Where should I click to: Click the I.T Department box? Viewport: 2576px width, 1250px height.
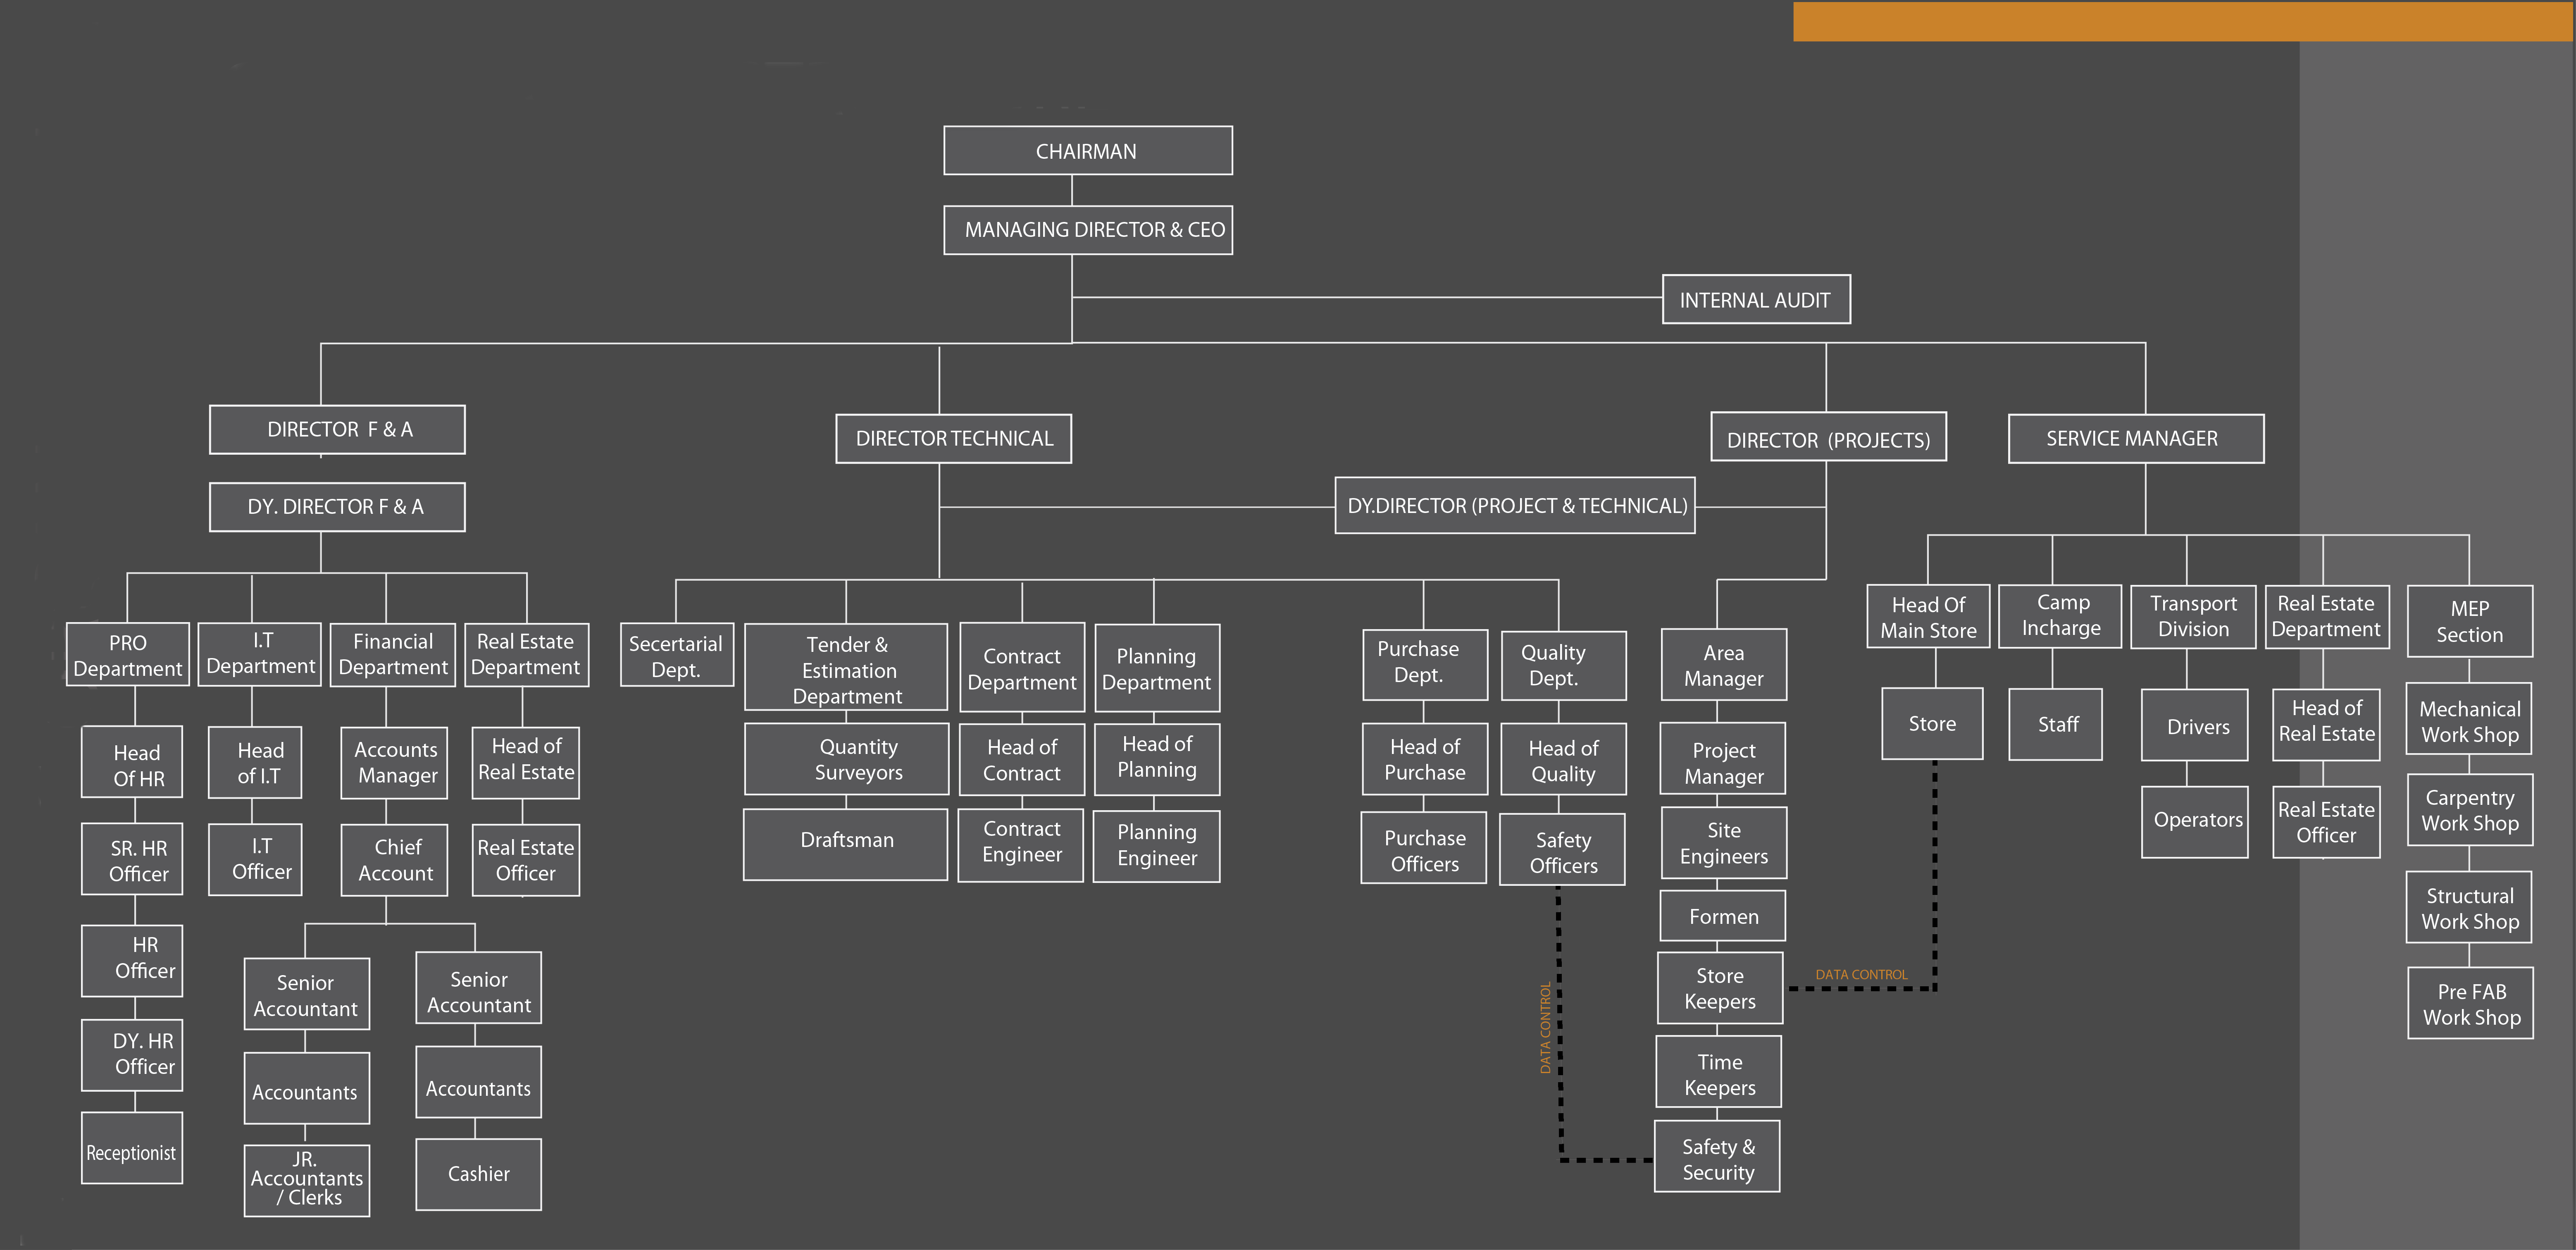[x=260, y=654]
